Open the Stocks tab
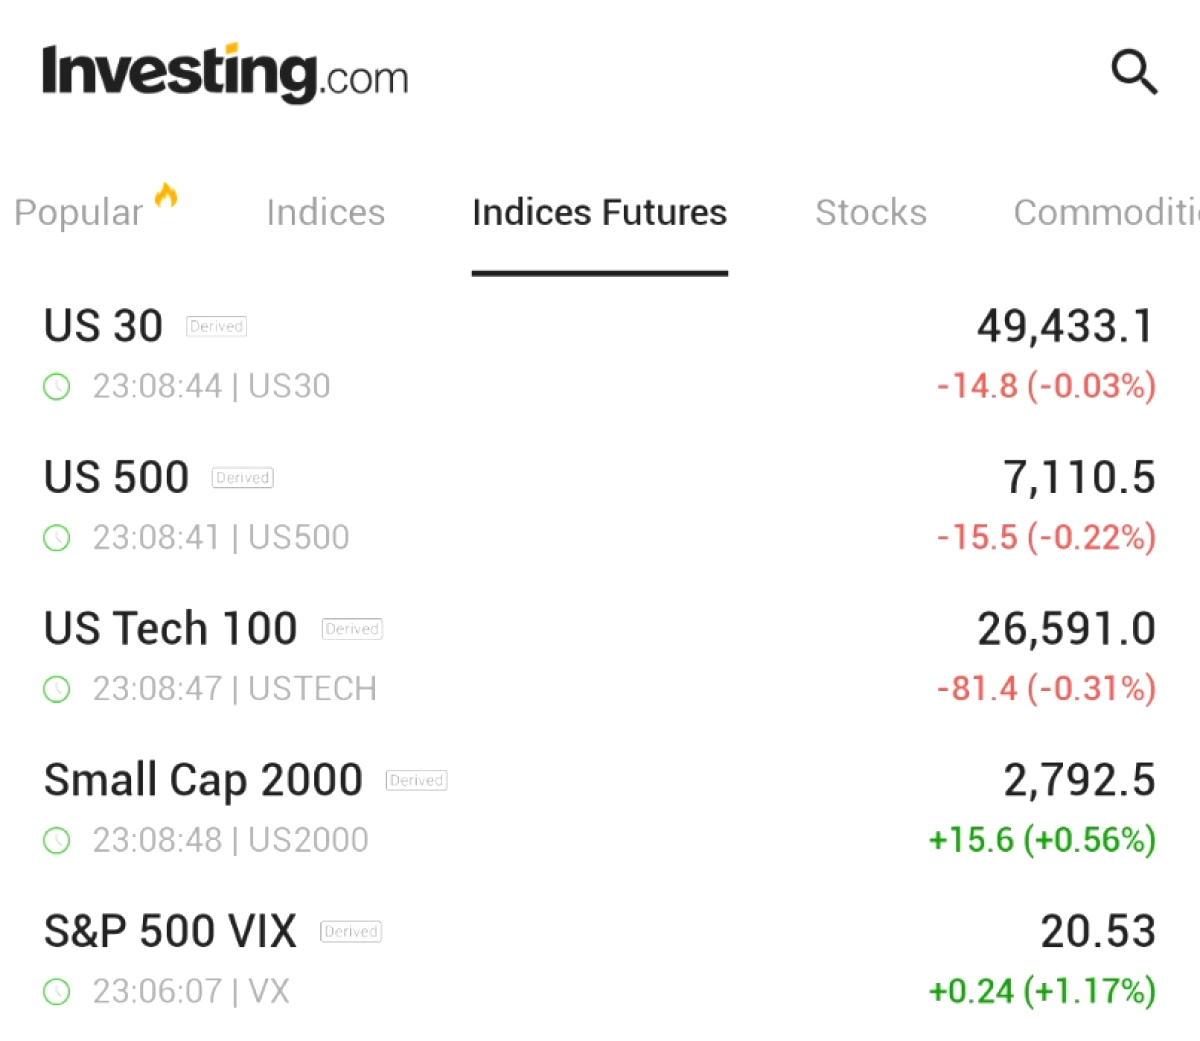Viewport: 1200px width, 1041px height. pyautogui.click(x=870, y=213)
